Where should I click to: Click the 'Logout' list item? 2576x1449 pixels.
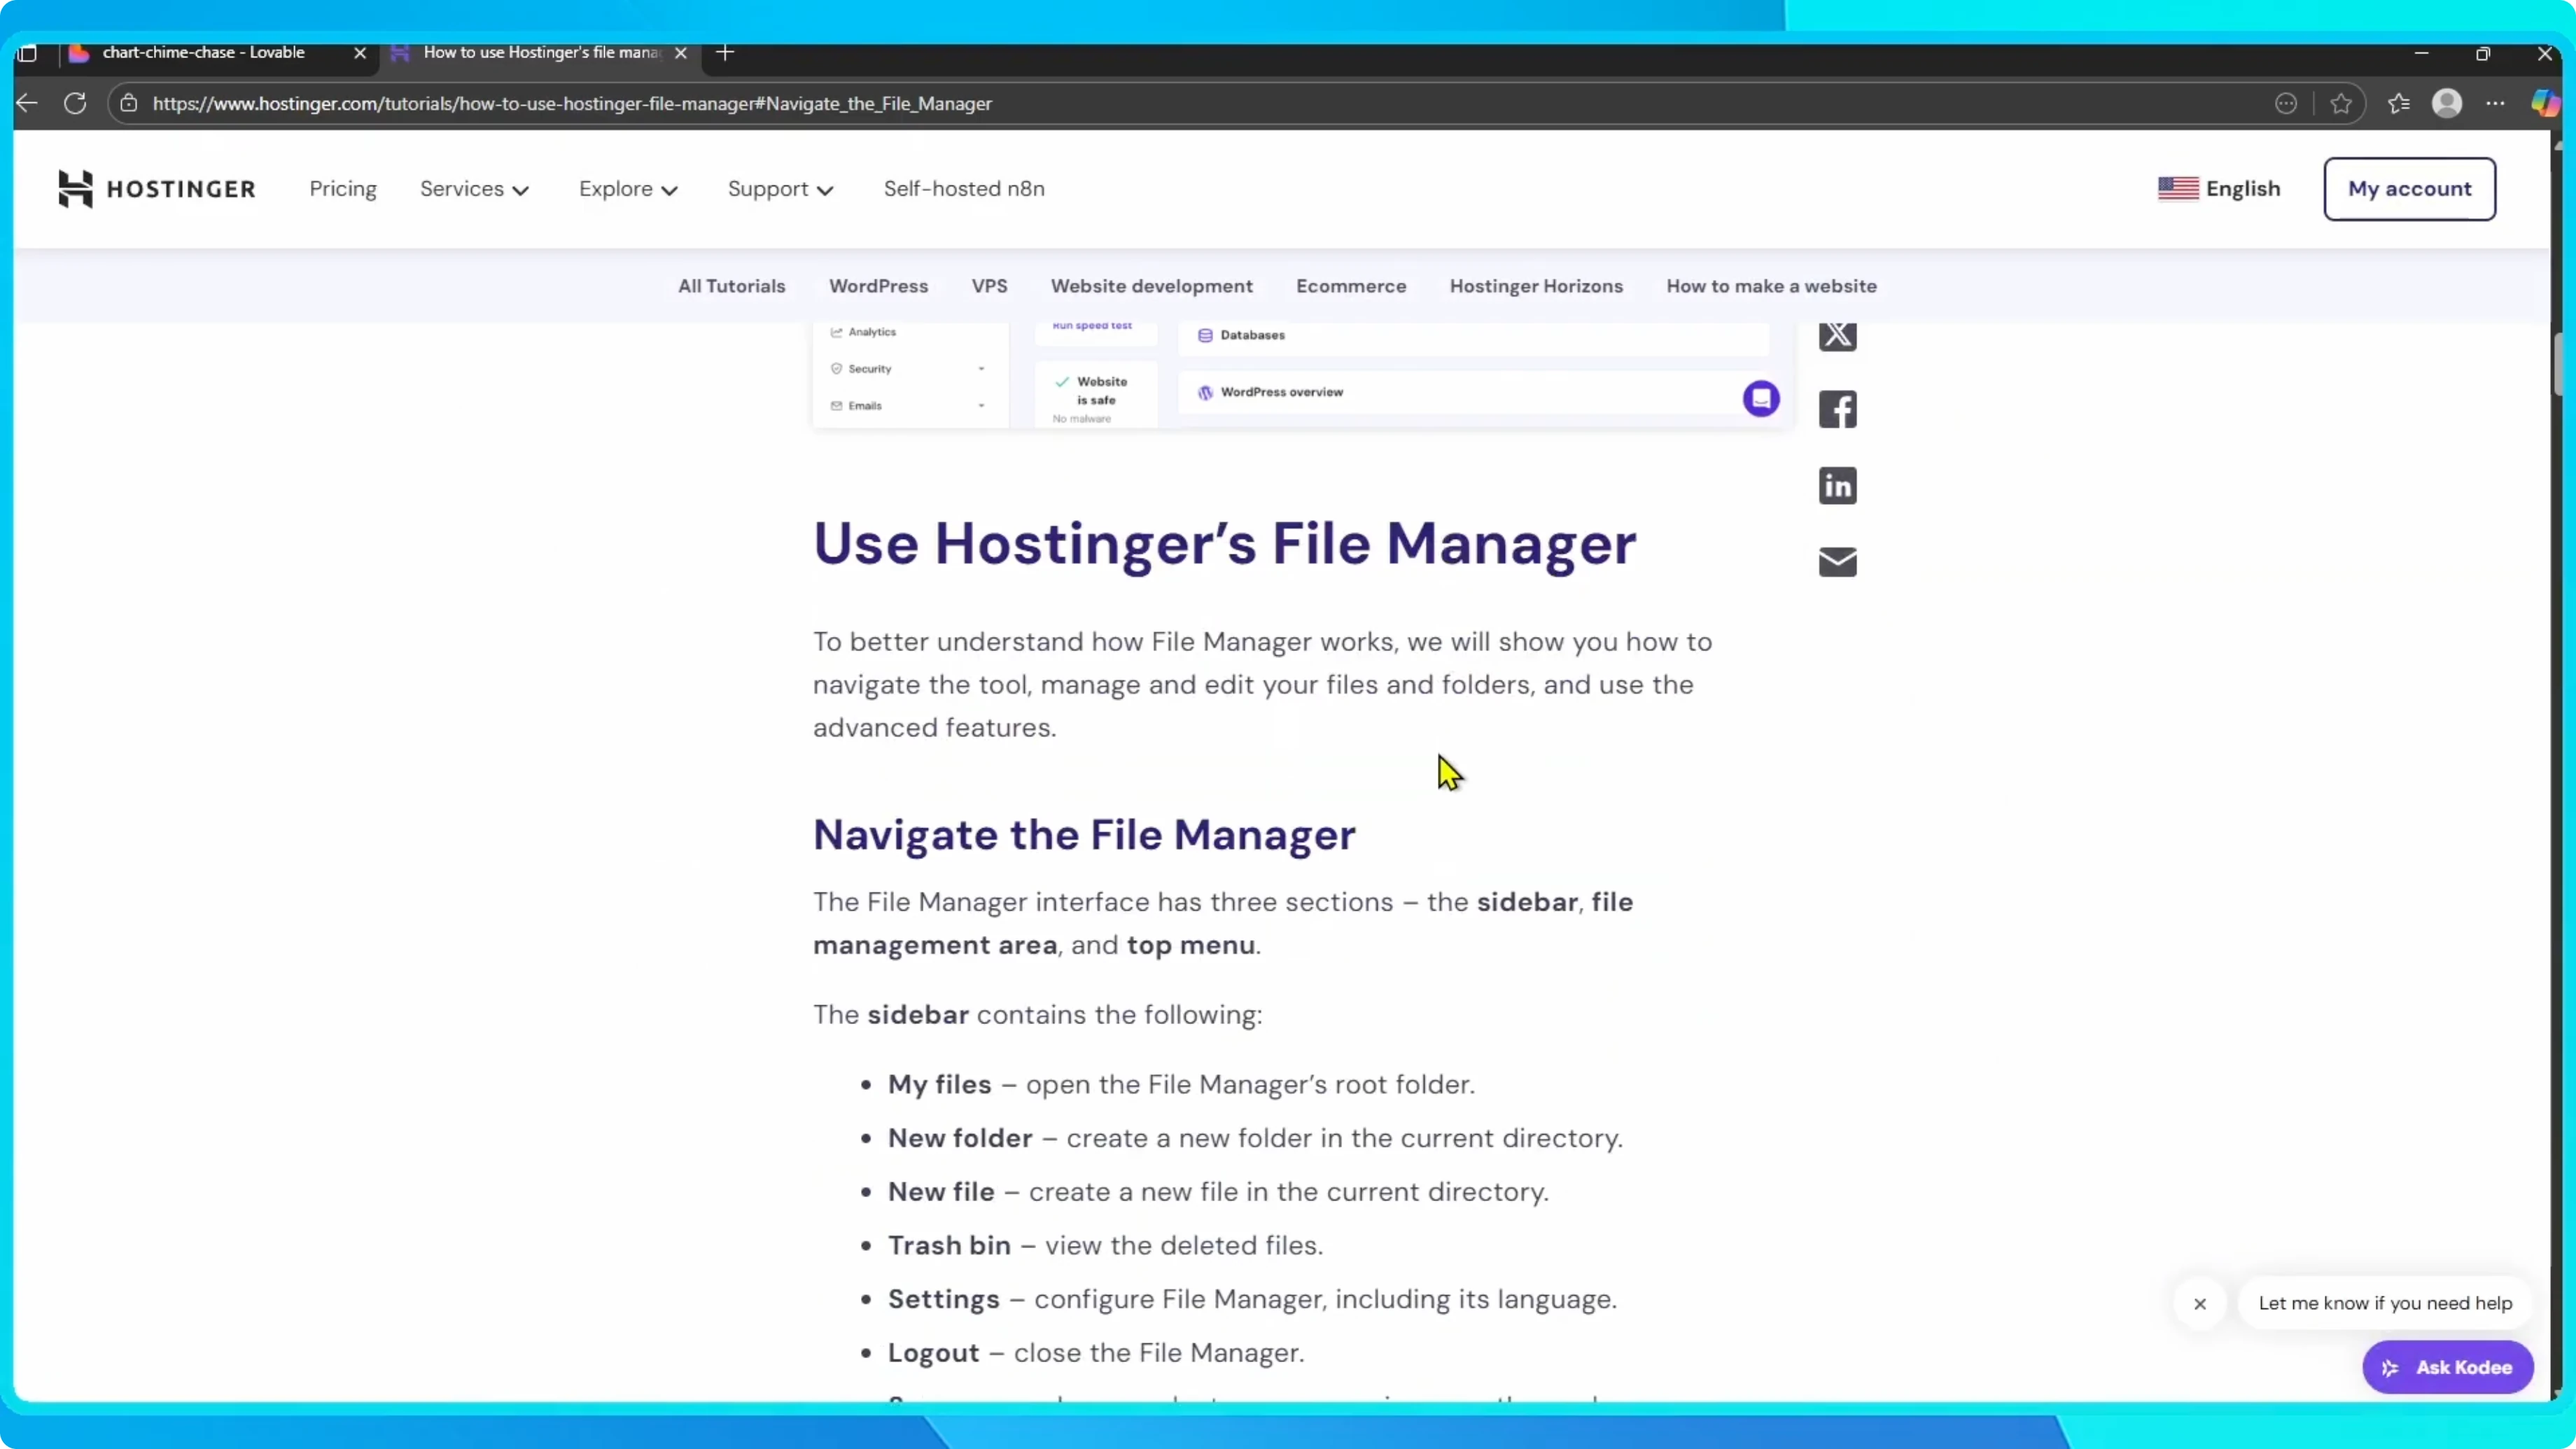(1096, 1353)
